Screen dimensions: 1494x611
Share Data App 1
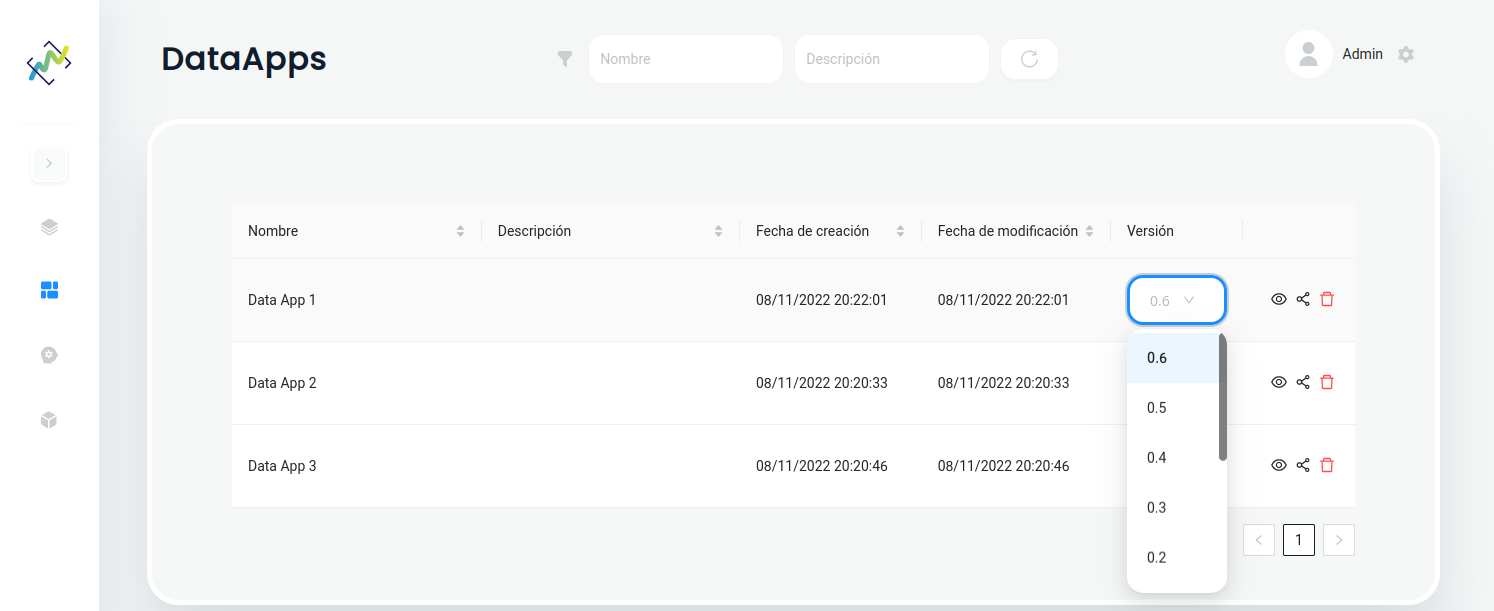[x=1303, y=299]
